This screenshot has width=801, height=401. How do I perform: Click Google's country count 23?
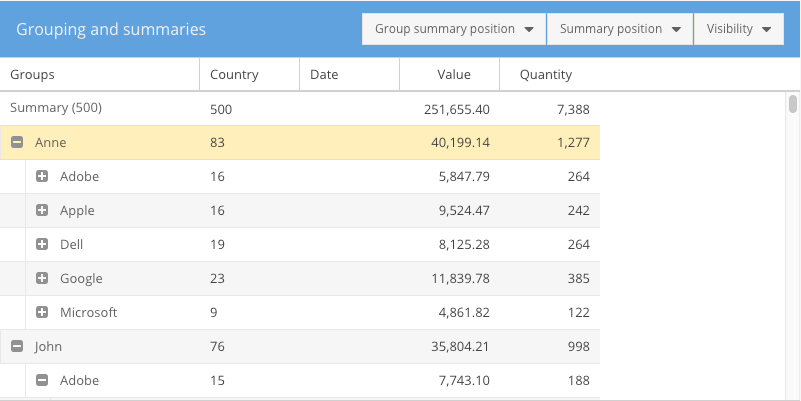[x=217, y=278]
